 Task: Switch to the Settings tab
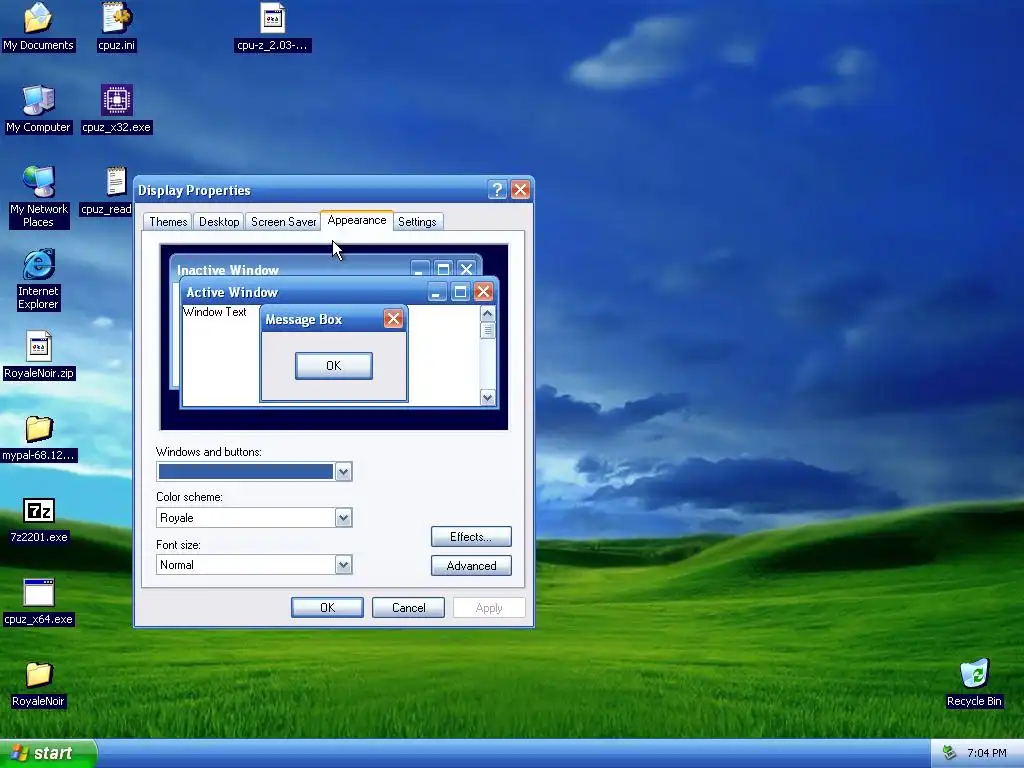click(x=417, y=222)
